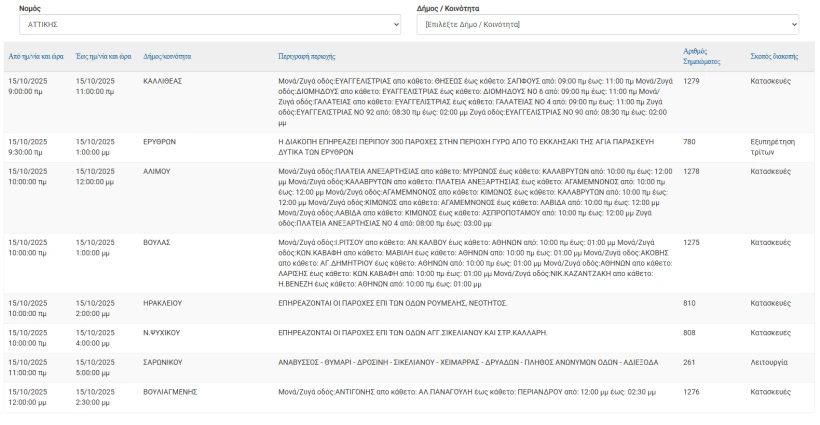Image resolution: width=820 pixels, height=425 pixels.
Task: Click notice number 810
Action: (x=689, y=303)
